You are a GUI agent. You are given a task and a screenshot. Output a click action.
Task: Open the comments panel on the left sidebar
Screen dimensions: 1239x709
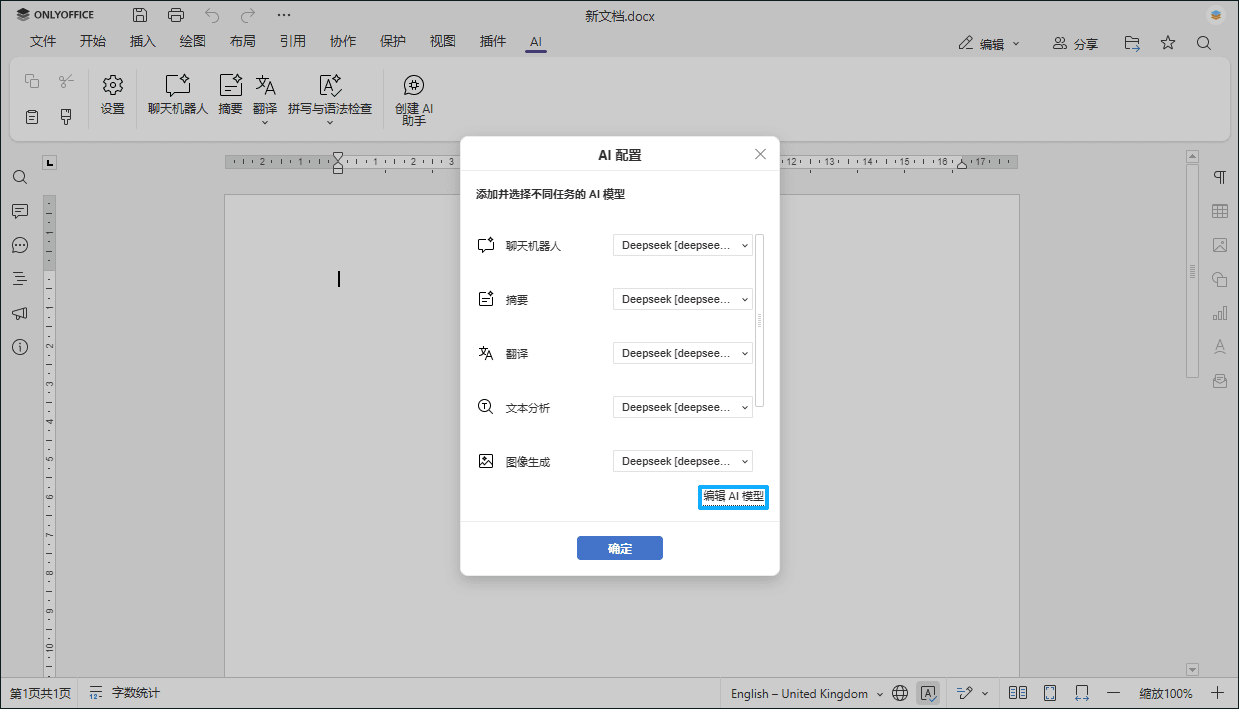pos(20,211)
